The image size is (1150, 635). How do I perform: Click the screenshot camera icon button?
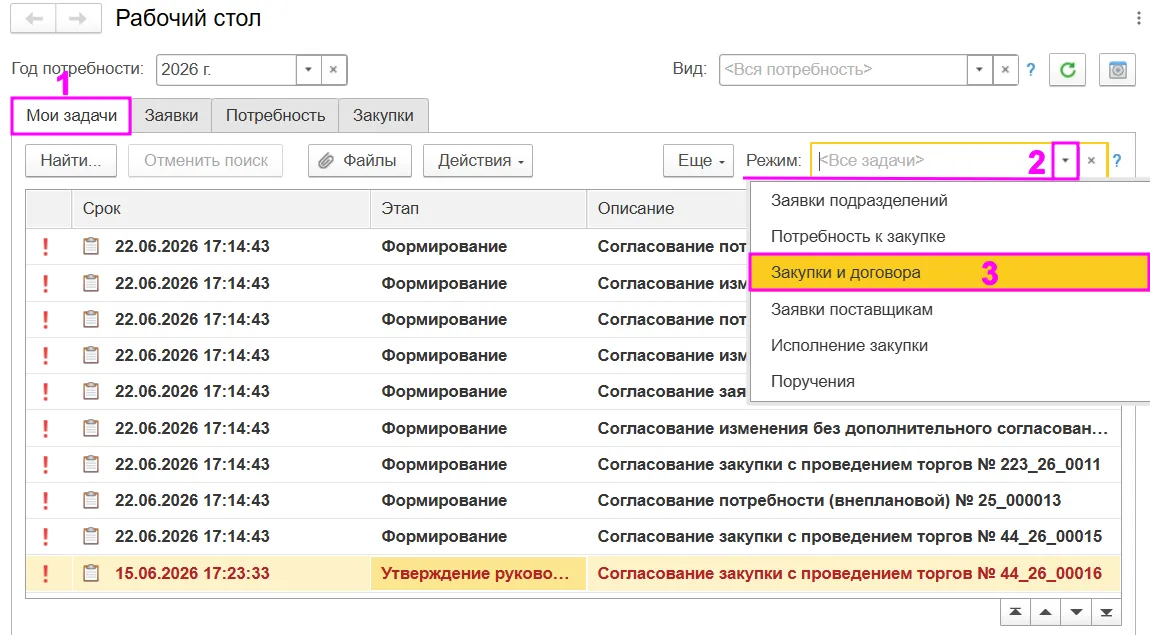click(1117, 70)
